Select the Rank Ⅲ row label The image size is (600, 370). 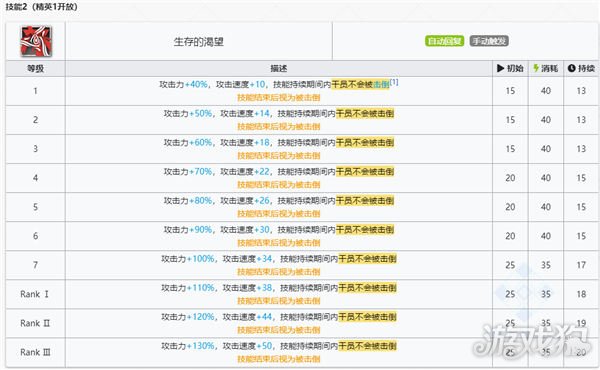pyautogui.click(x=35, y=352)
